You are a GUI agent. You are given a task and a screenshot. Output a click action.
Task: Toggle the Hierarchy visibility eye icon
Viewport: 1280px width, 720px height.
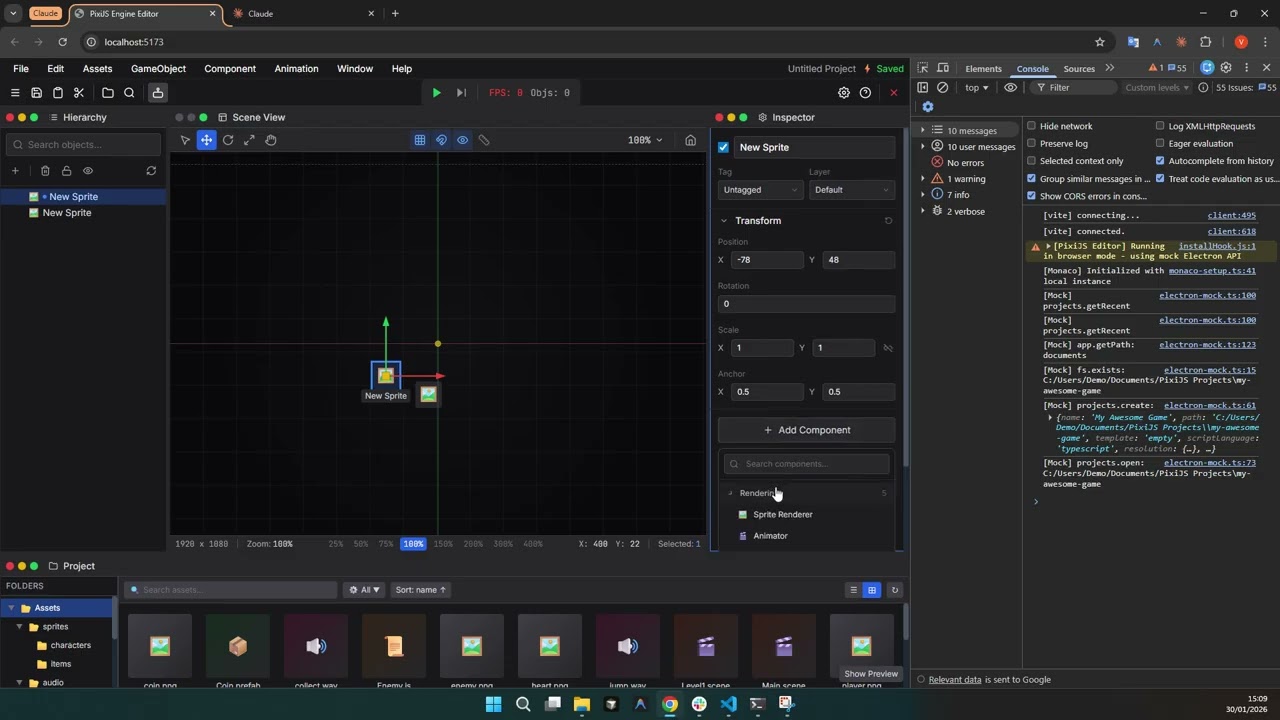tap(88, 171)
